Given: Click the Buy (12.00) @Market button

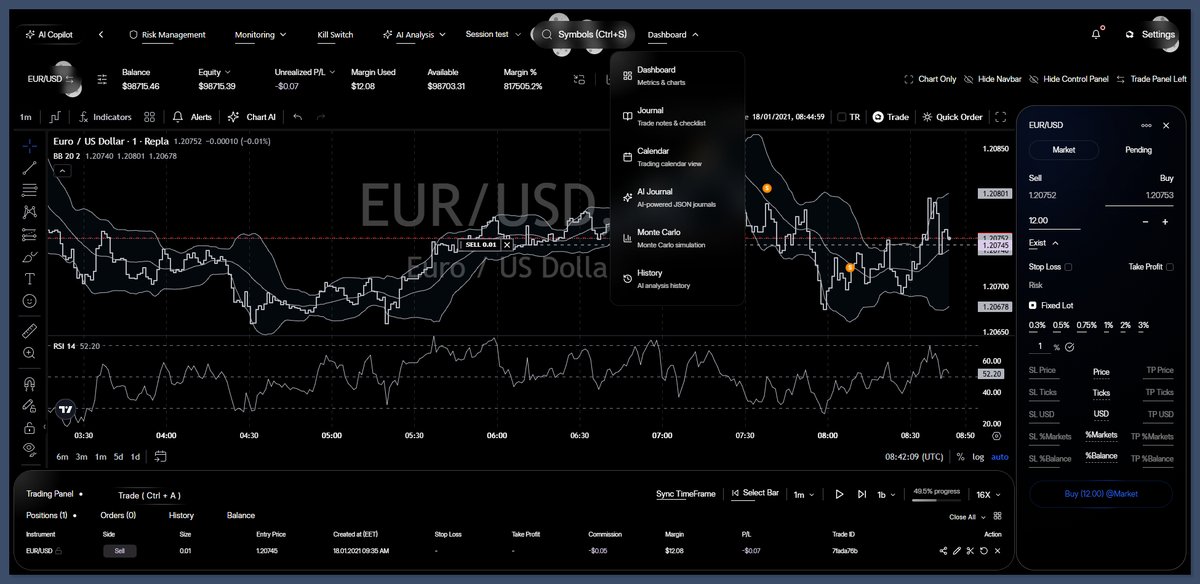Looking at the screenshot, I should (1100, 493).
